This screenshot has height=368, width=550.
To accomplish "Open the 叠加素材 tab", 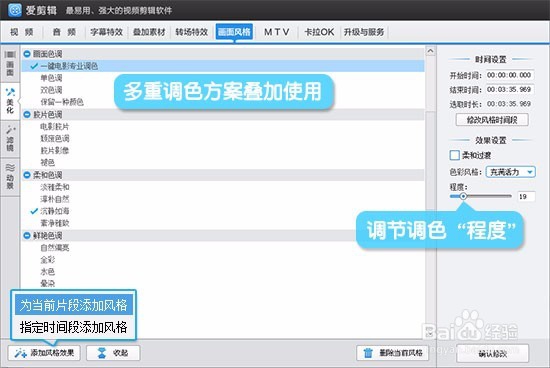I will coord(149,32).
